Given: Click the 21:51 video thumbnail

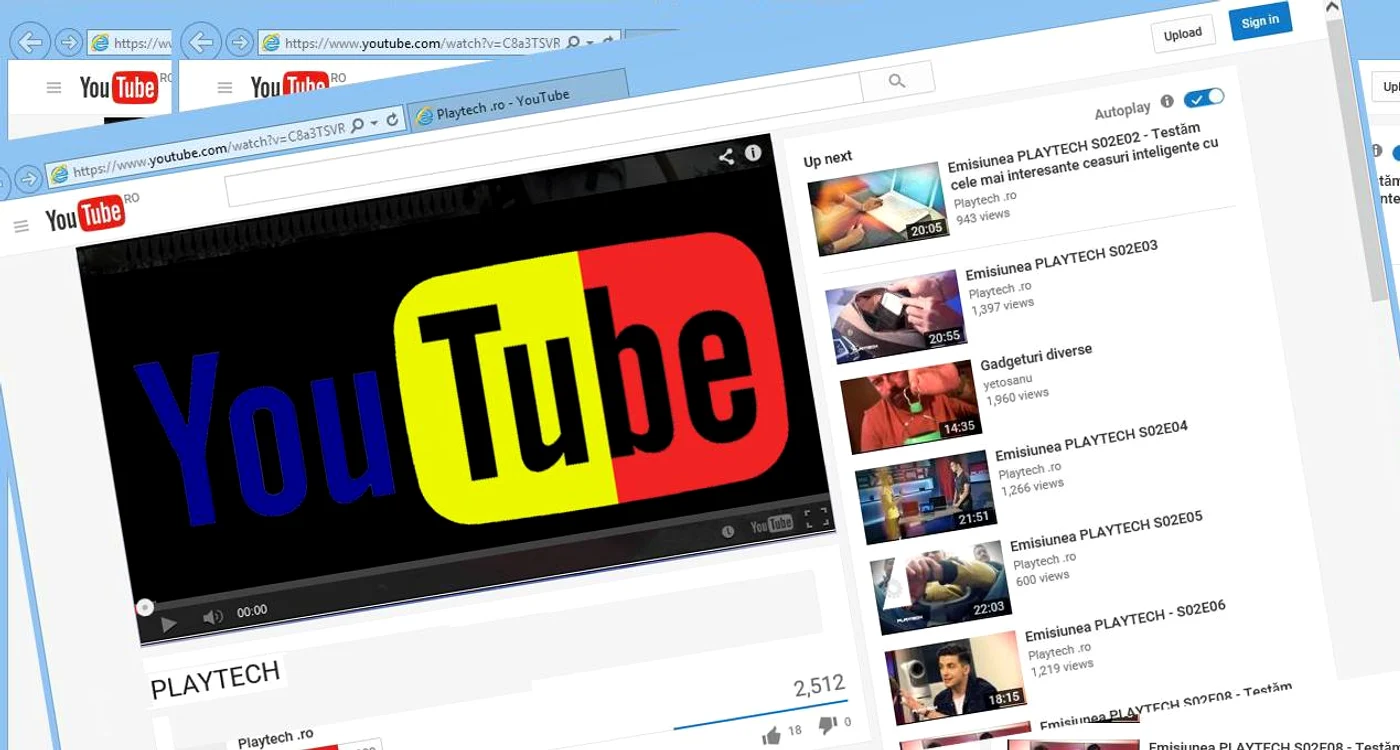Looking at the screenshot, I should click(x=925, y=497).
